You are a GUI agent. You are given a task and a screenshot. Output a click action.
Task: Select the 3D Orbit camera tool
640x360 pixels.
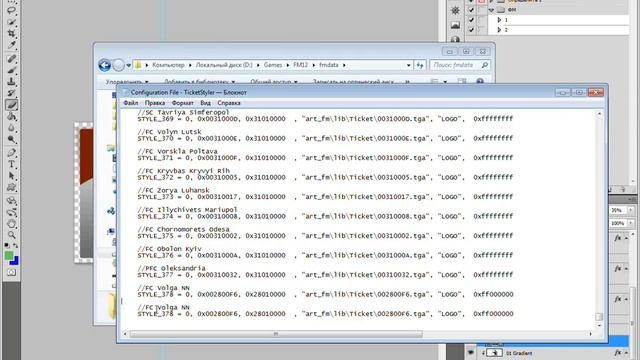pos(11,212)
